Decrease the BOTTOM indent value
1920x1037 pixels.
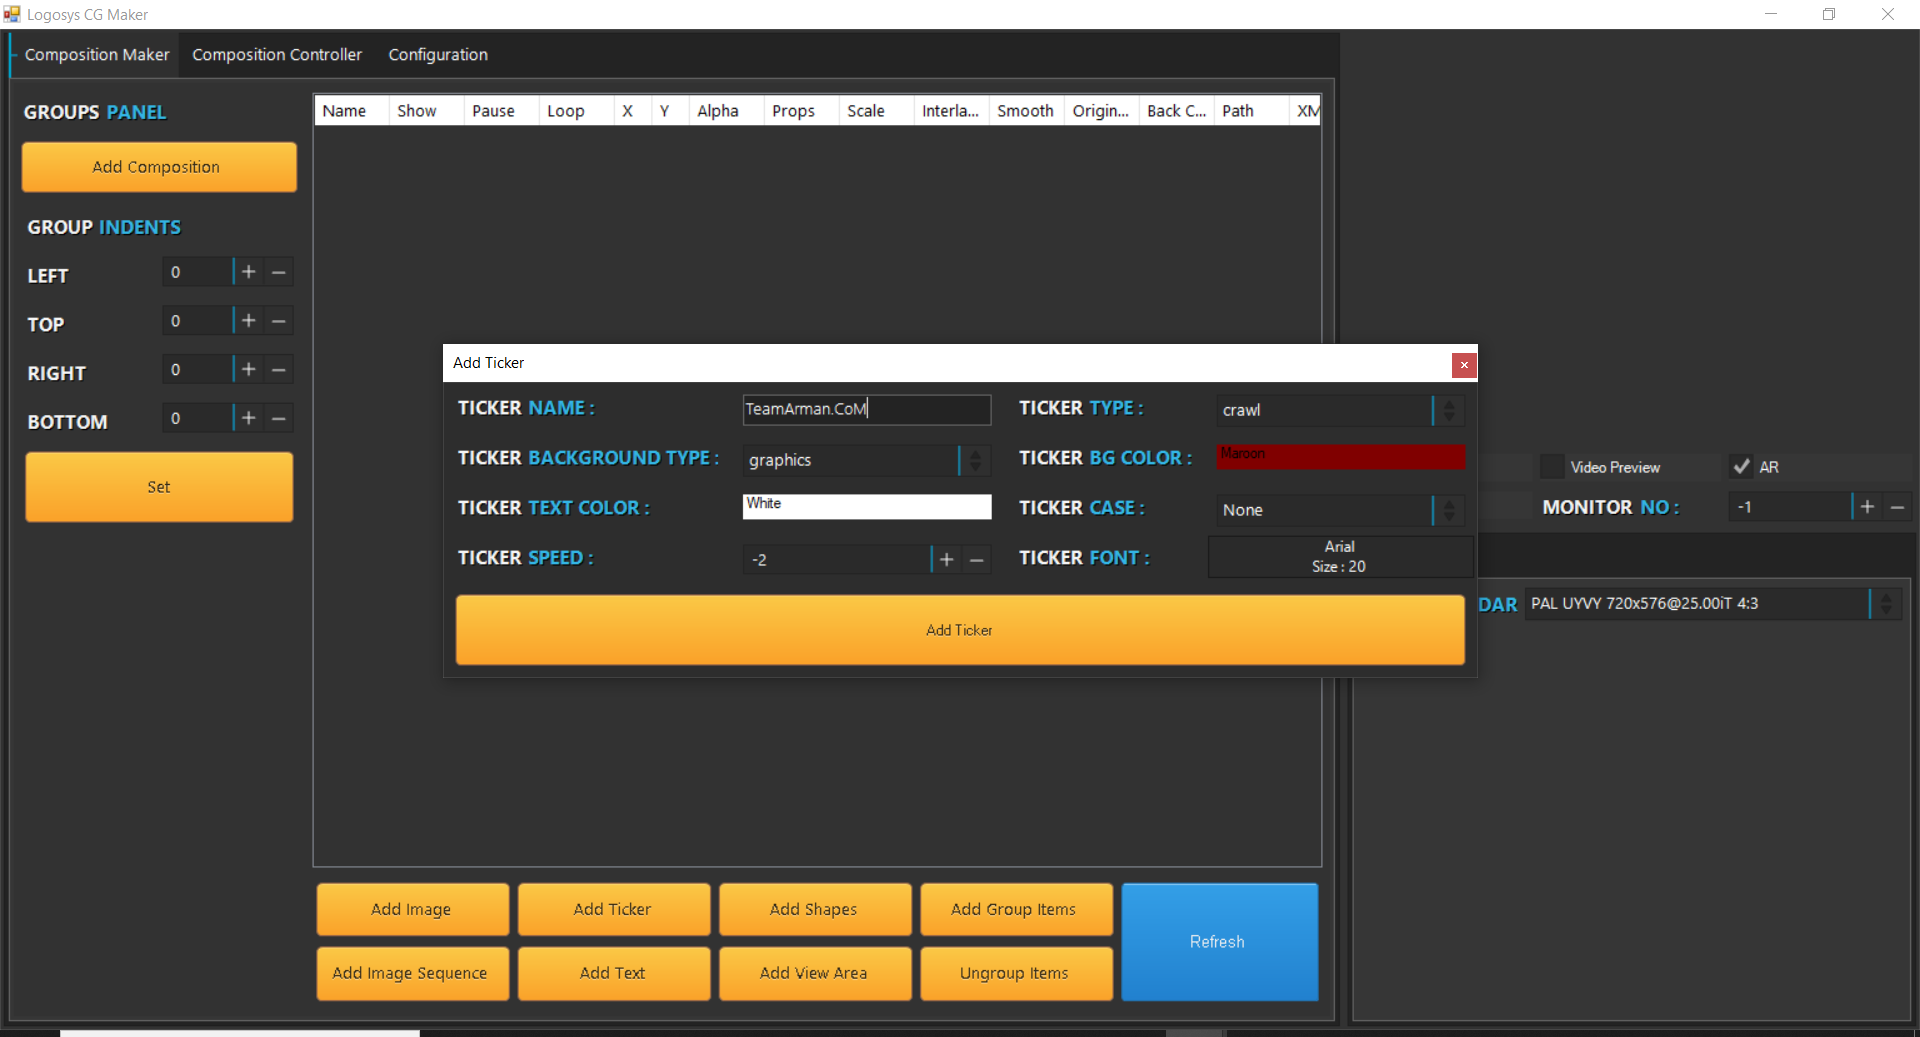(x=279, y=419)
